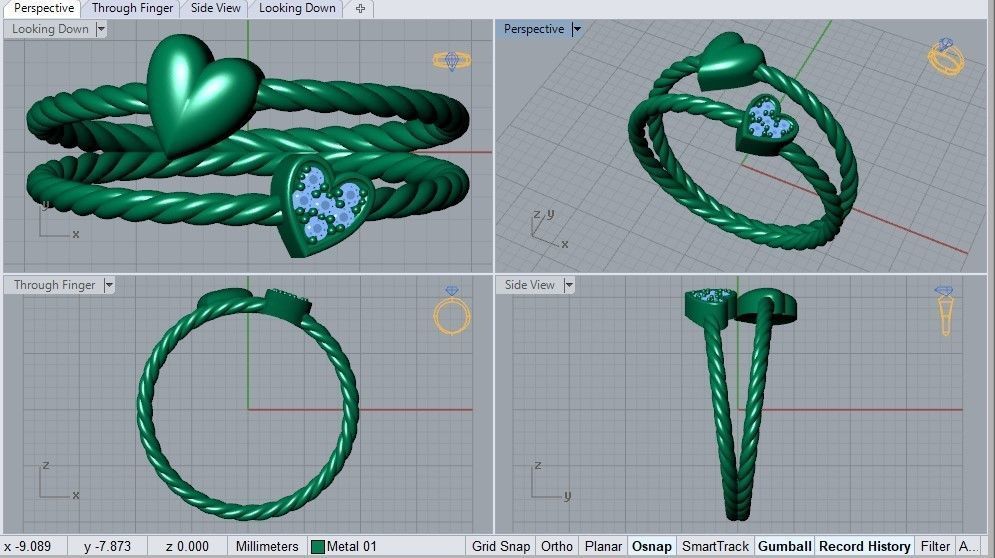Click the Metal 01 layer color swatch

318,547
